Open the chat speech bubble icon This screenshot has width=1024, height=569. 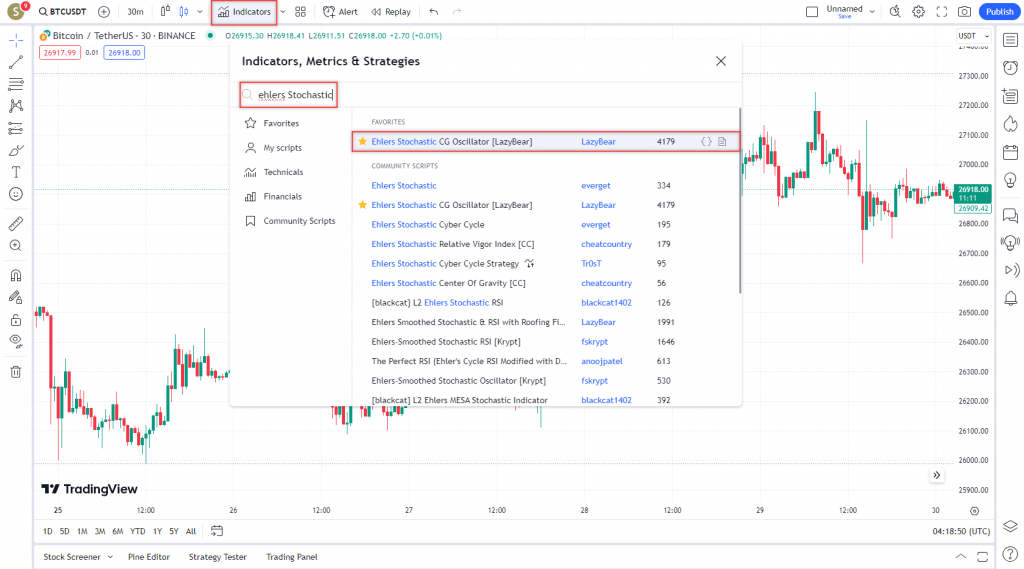click(1010, 215)
